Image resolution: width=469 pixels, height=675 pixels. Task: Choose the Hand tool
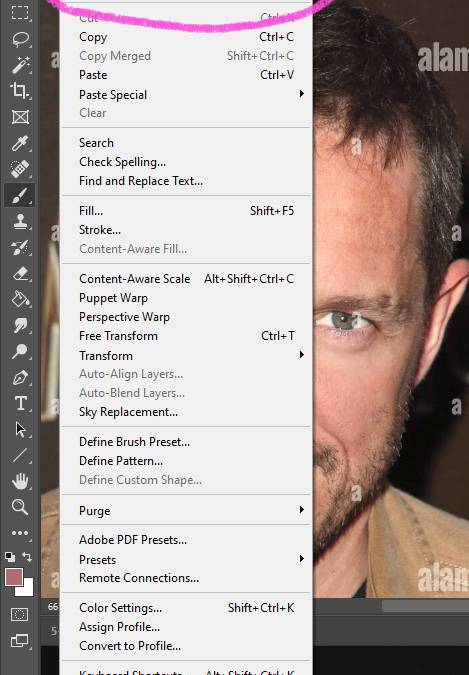coord(20,481)
